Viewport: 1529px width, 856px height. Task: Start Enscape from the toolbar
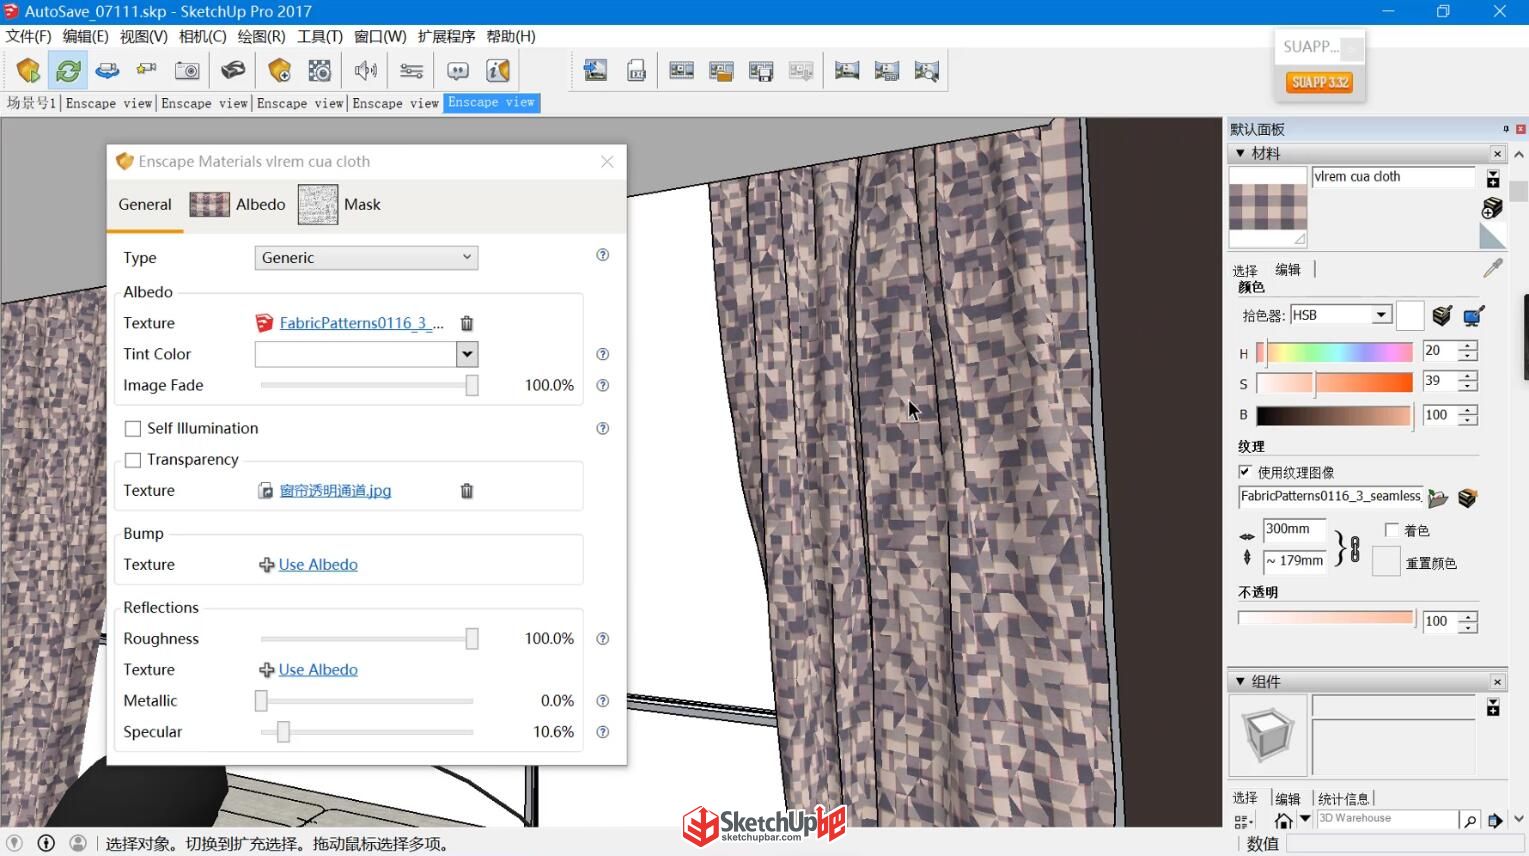coord(28,70)
